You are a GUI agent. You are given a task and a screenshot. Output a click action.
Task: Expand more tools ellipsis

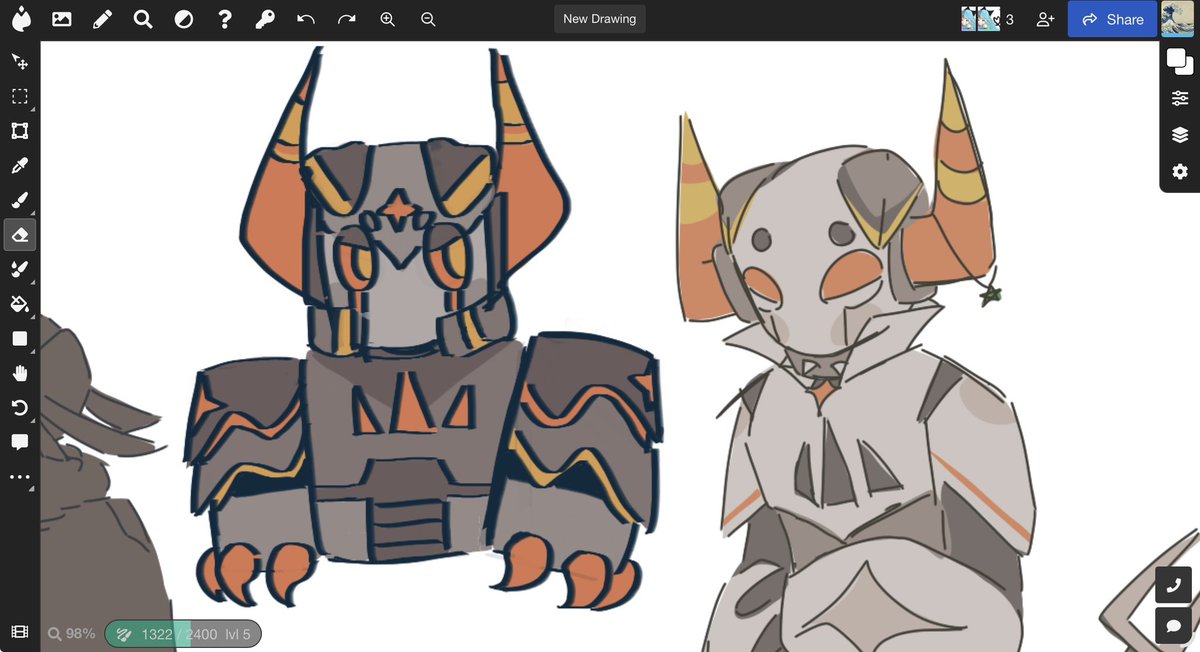[x=20, y=477]
